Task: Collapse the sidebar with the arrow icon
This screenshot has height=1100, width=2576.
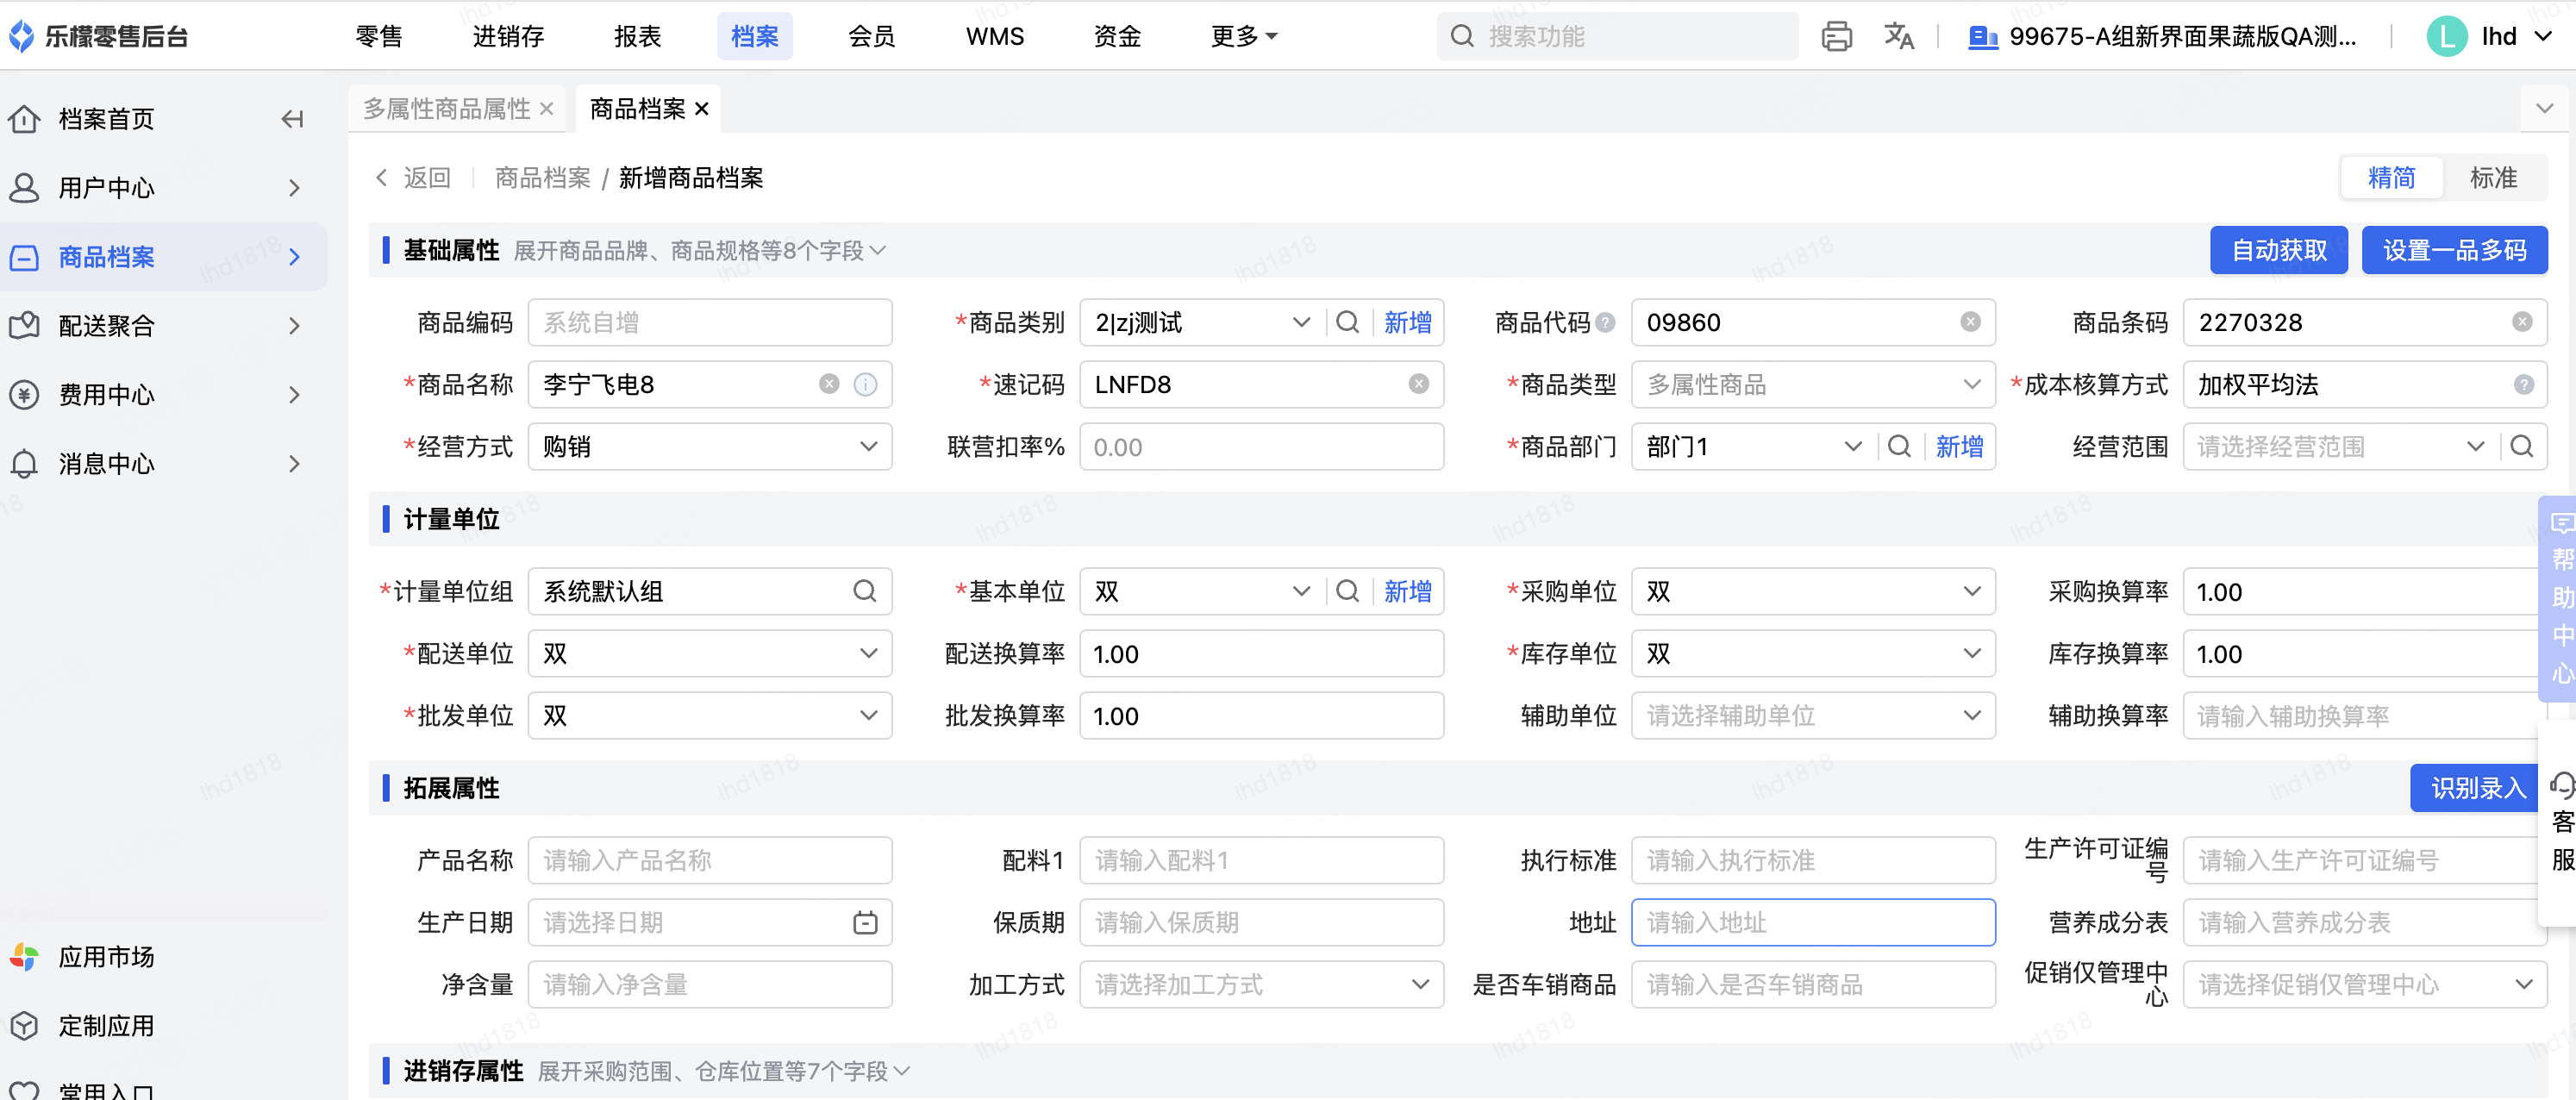Action: 292,119
